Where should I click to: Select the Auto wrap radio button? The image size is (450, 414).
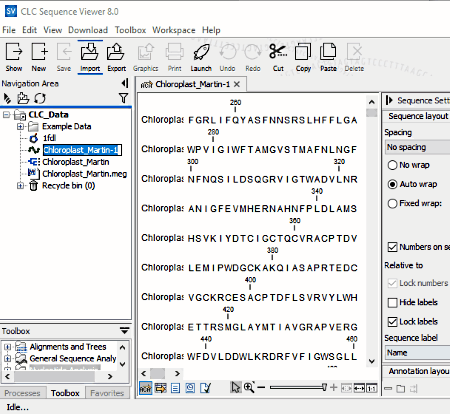392,184
